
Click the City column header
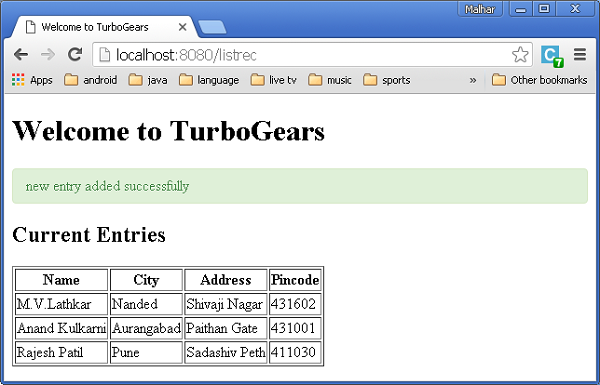tap(146, 280)
